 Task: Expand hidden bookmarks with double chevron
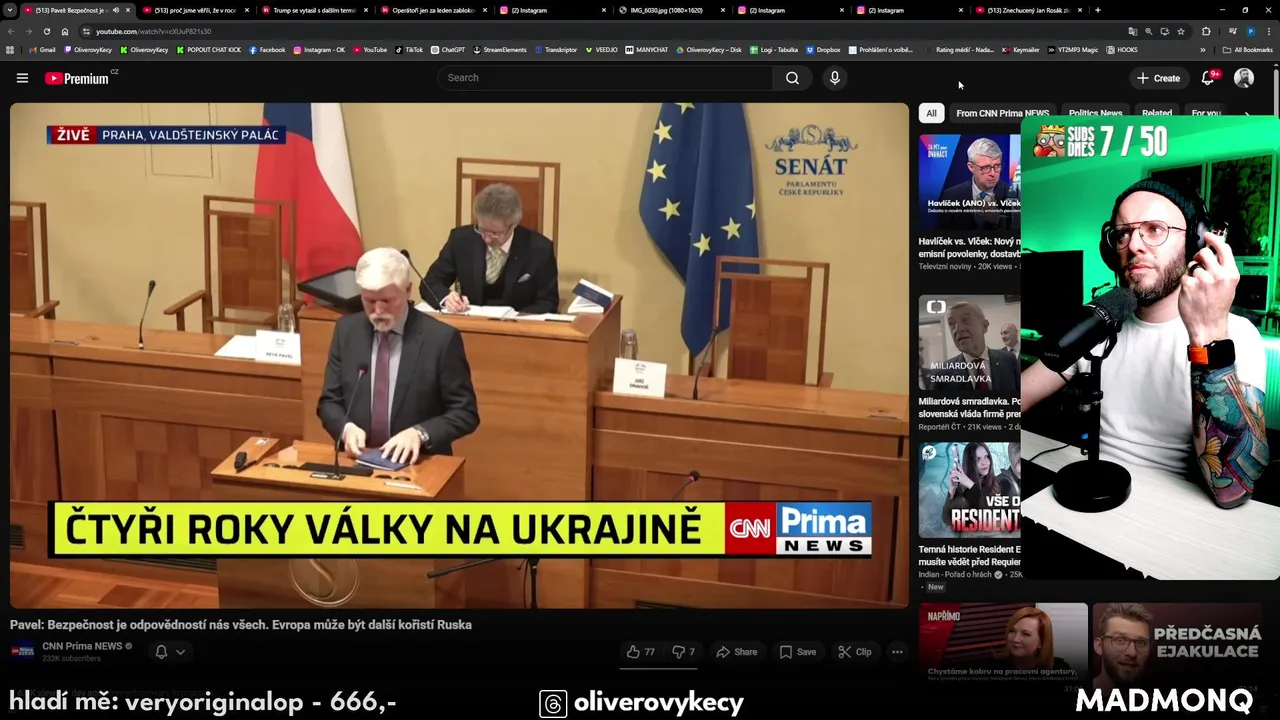pos(1203,50)
